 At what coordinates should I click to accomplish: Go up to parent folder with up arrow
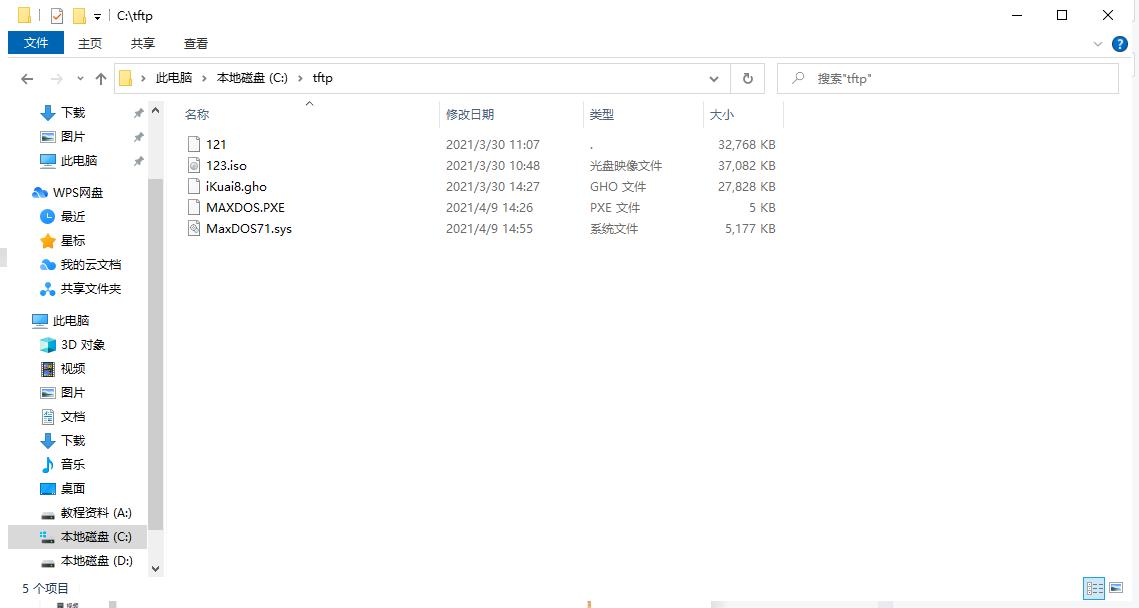101,78
